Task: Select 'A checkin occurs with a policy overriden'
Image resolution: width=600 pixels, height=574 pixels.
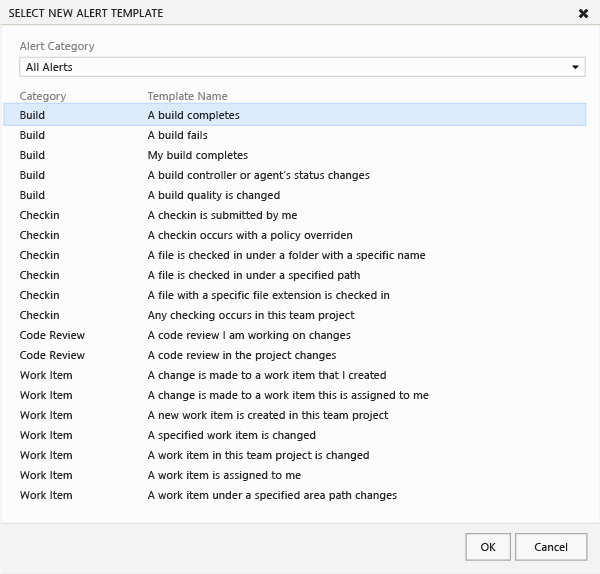Action: [295, 235]
